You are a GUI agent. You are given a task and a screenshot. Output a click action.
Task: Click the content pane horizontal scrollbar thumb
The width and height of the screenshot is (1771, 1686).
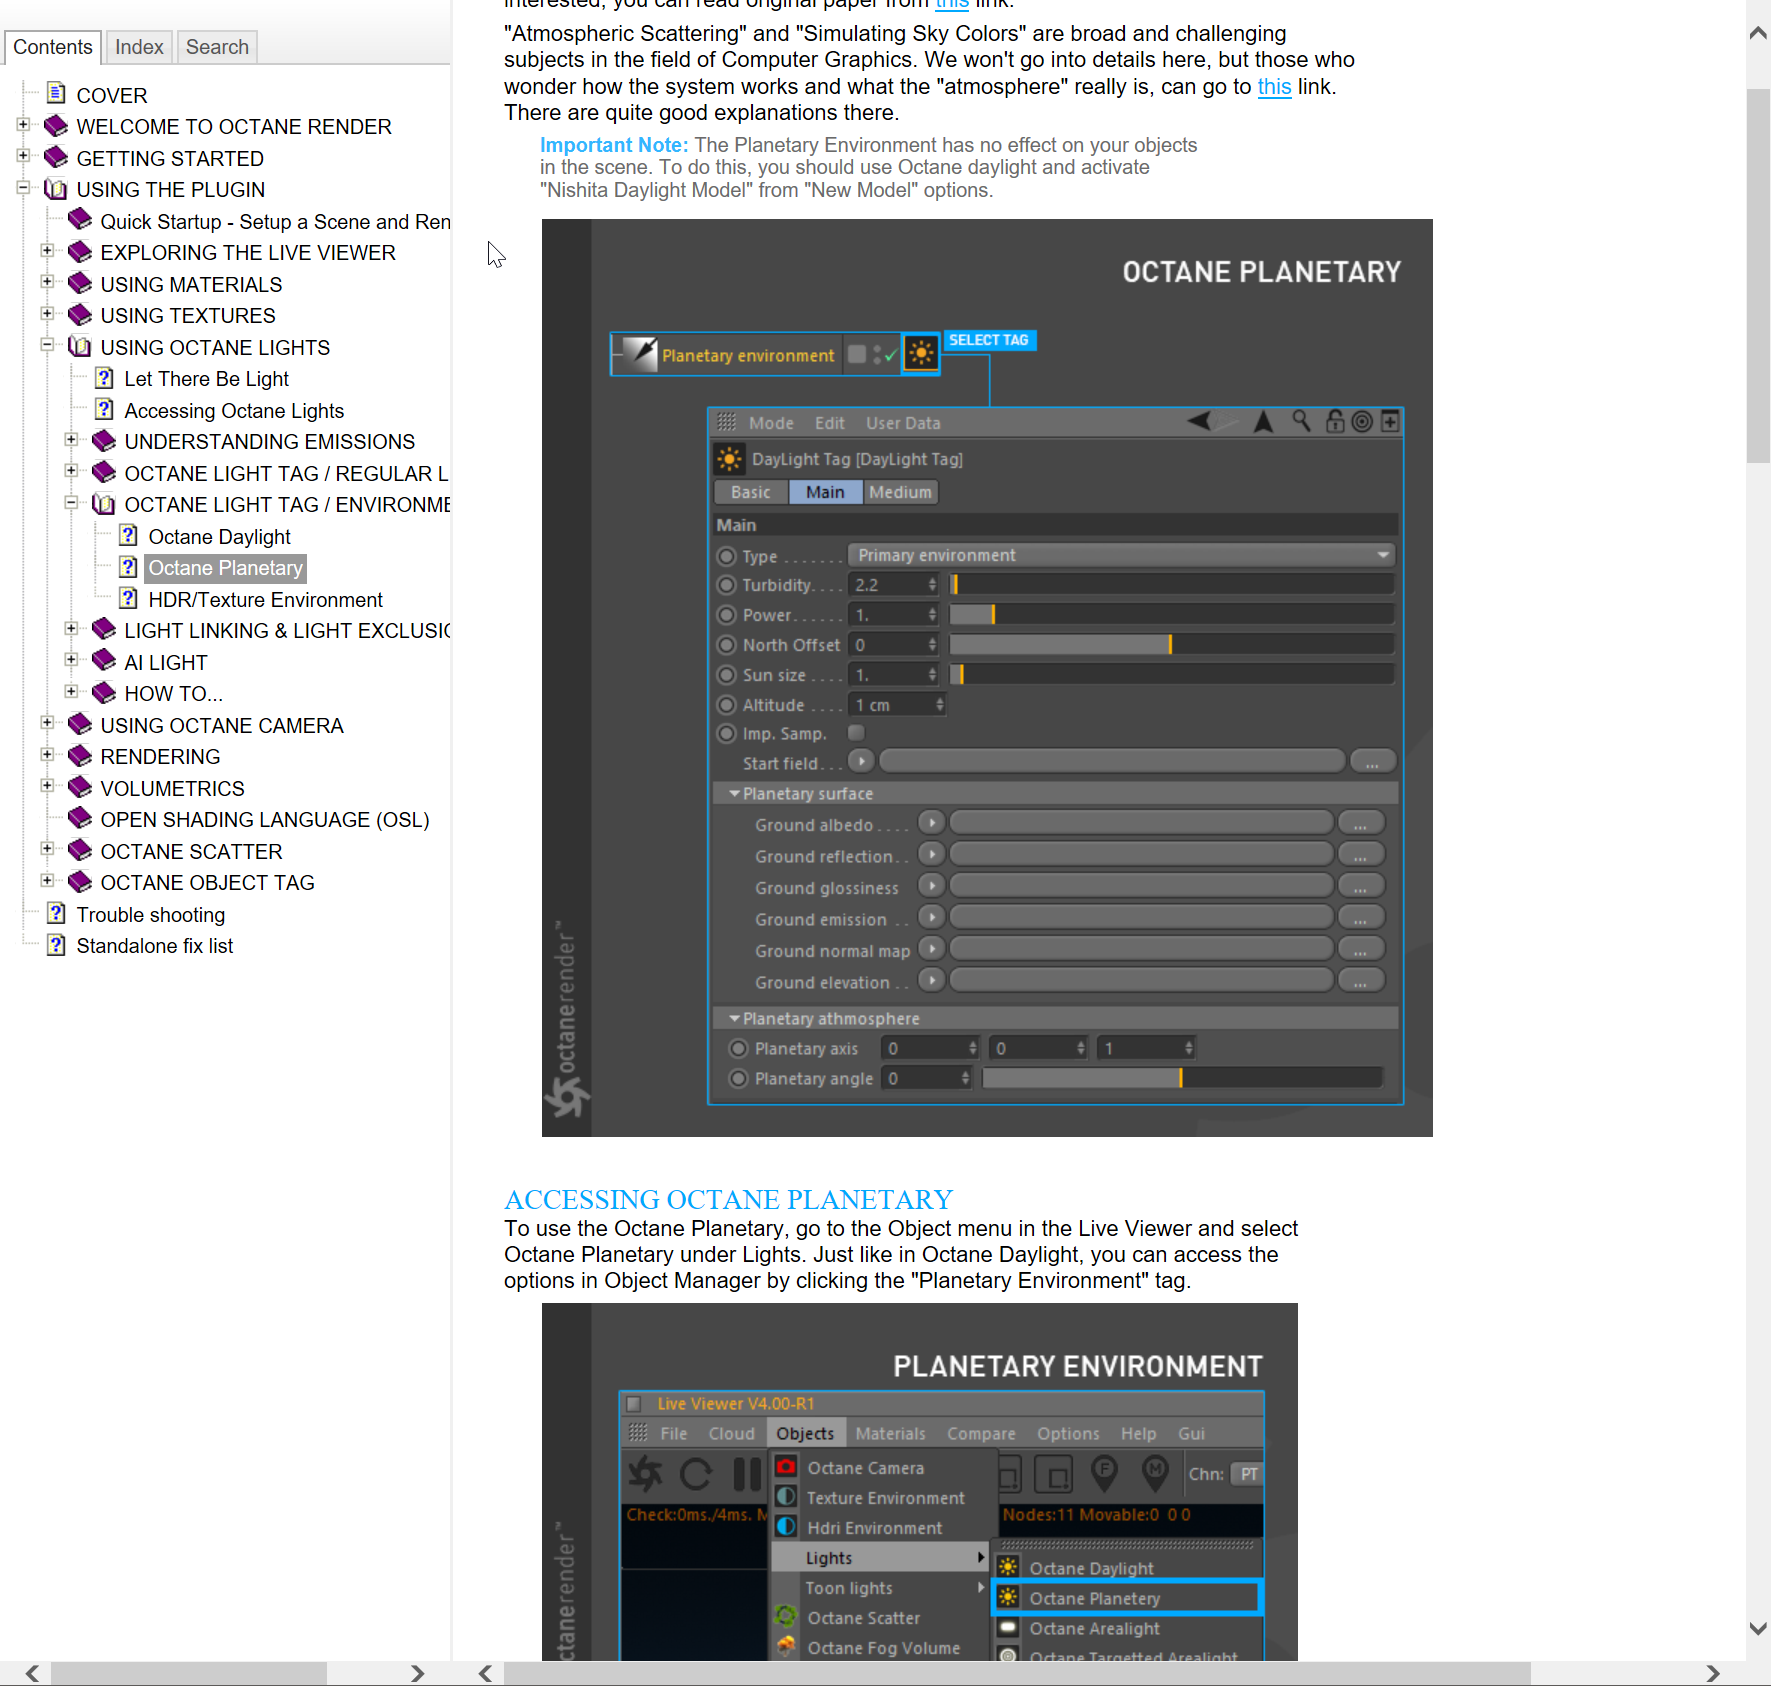[1017, 1673]
